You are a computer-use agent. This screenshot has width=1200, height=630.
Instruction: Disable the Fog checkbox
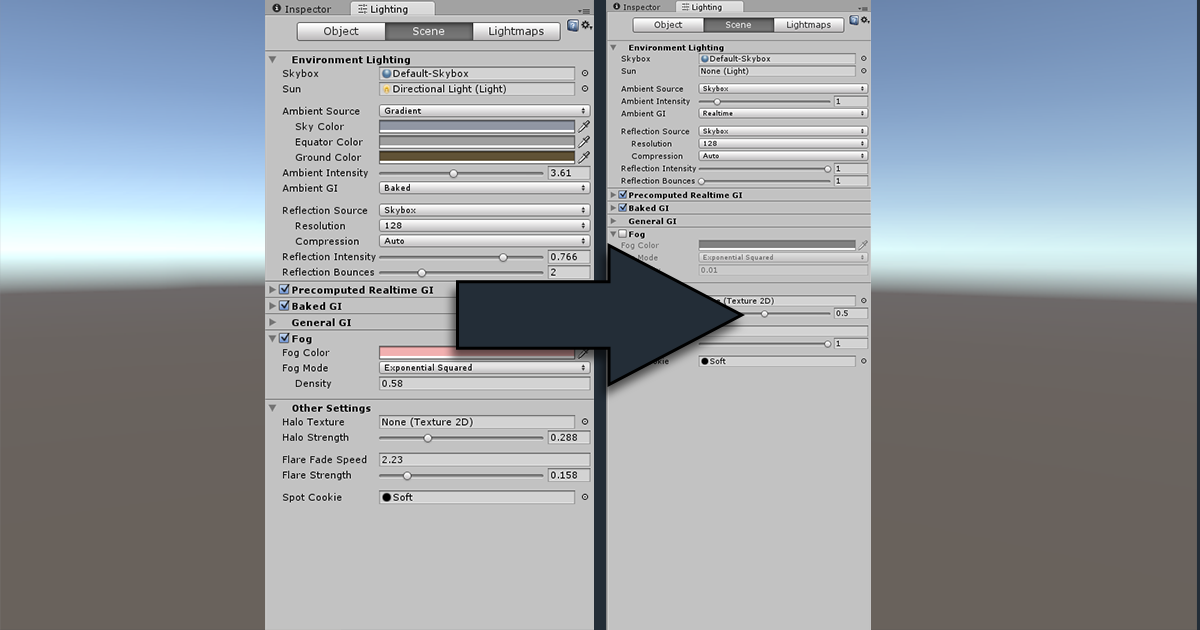click(283, 338)
